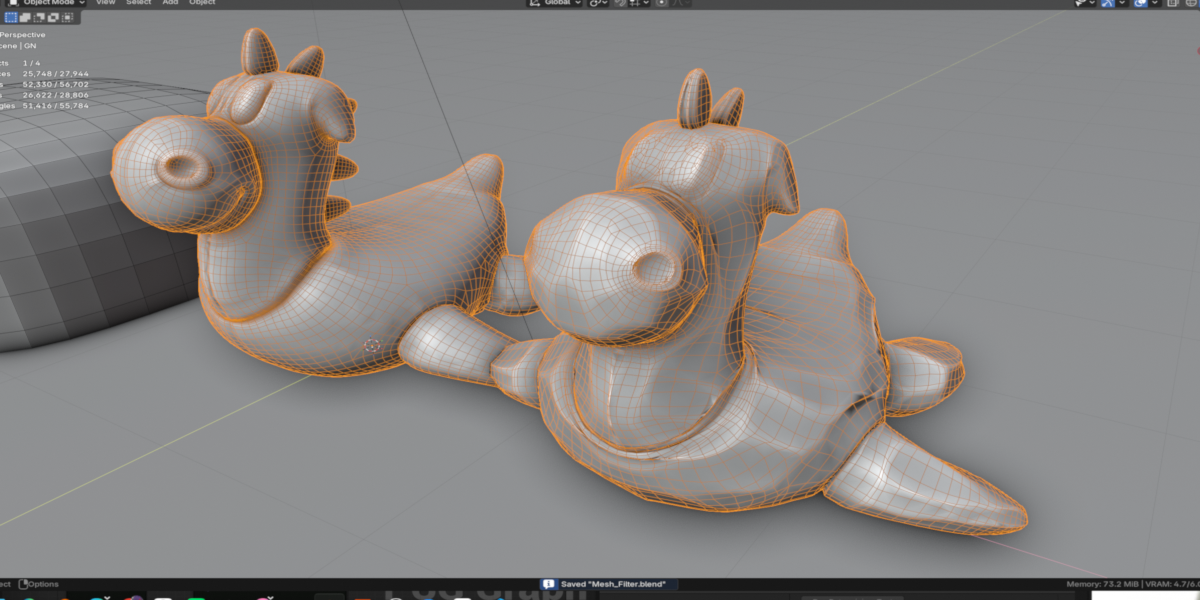
Task: Open the View menu
Action: click(x=105, y=3)
